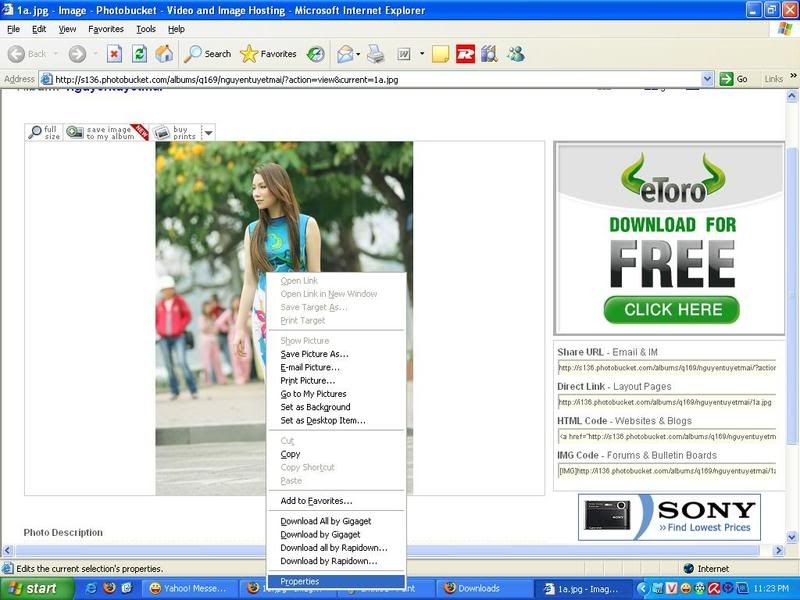Choose Print Picture in context menu
The width and height of the screenshot is (800, 600).
point(336,381)
